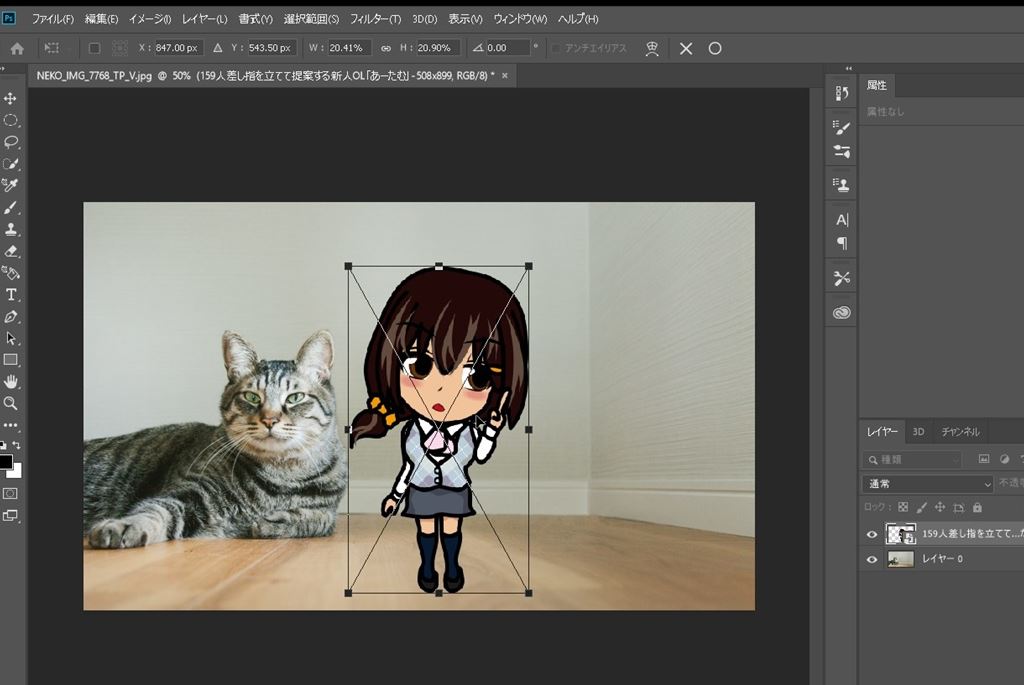Activate the Zoom tool
The image size is (1024, 685).
pyautogui.click(x=11, y=403)
